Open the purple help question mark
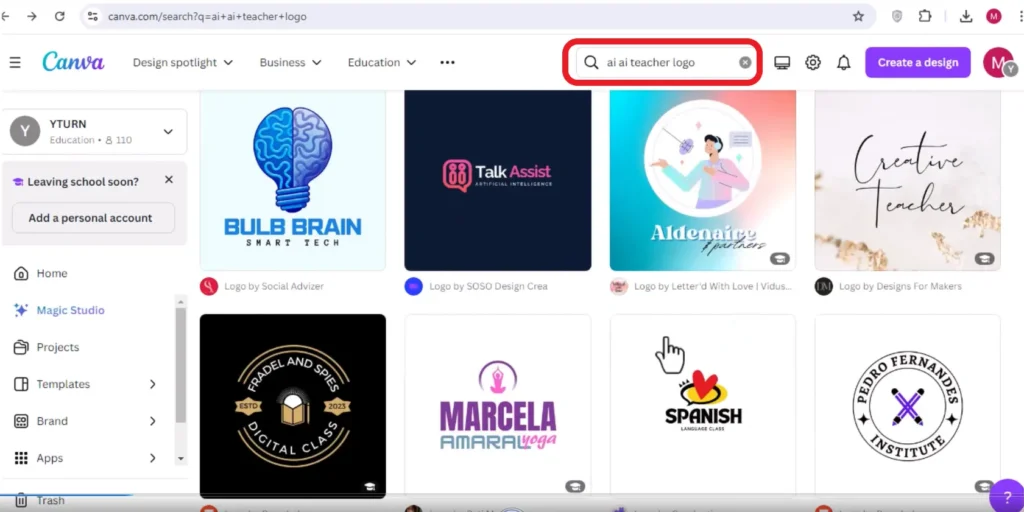This screenshot has height=512, width=1024. click(1006, 498)
